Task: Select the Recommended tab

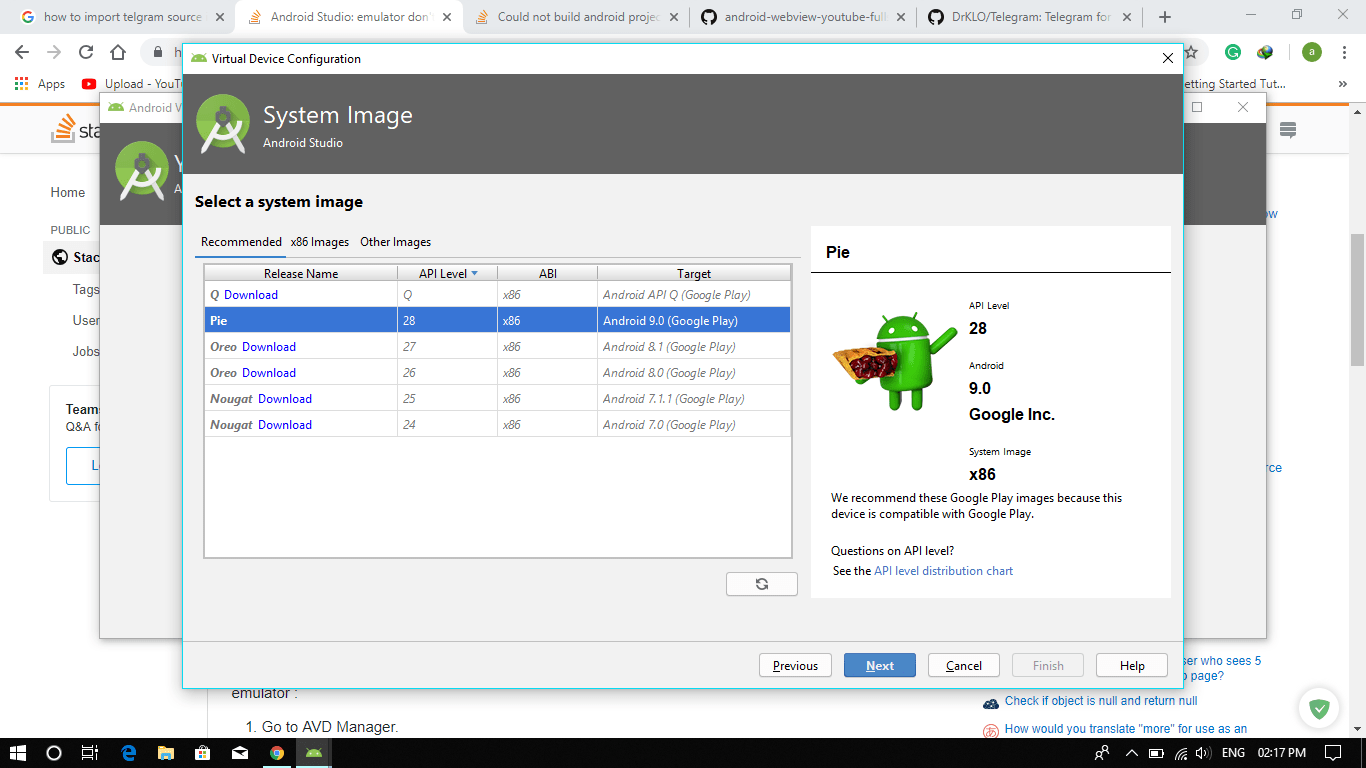Action: (241, 241)
